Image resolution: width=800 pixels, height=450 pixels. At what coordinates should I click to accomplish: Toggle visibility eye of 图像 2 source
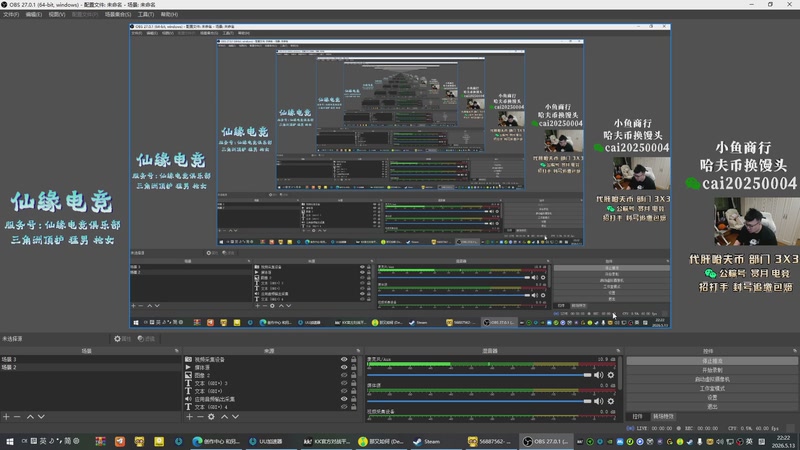(x=344, y=375)
